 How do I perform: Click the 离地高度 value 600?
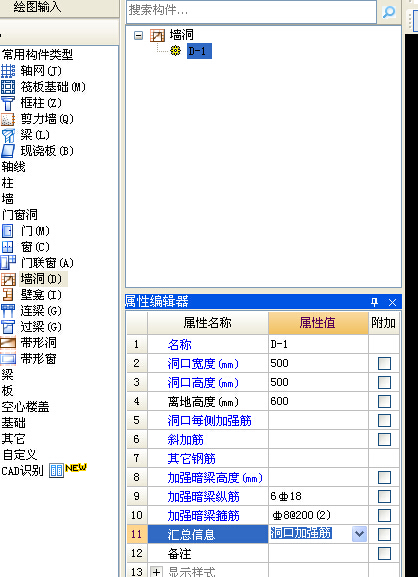pos(318,401)
